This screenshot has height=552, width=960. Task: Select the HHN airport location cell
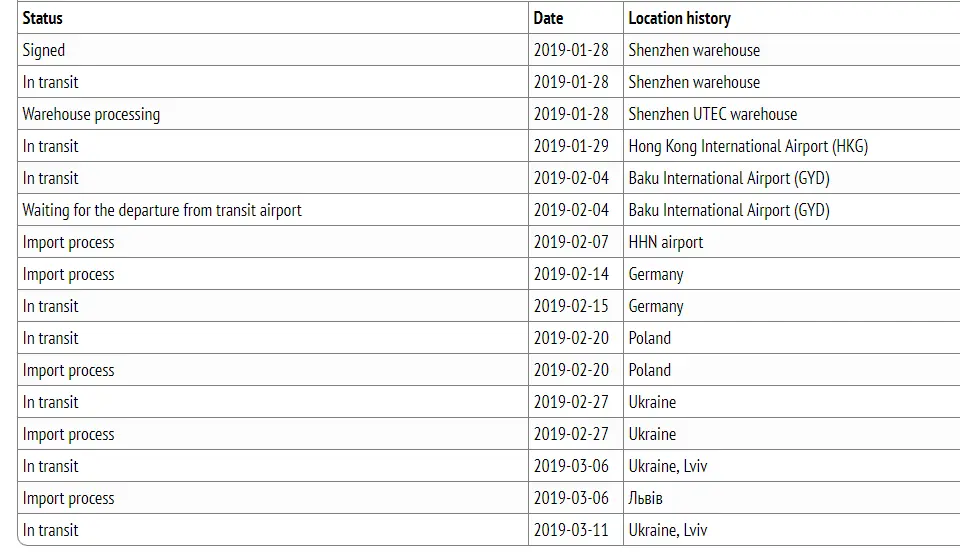pos(792,242)
